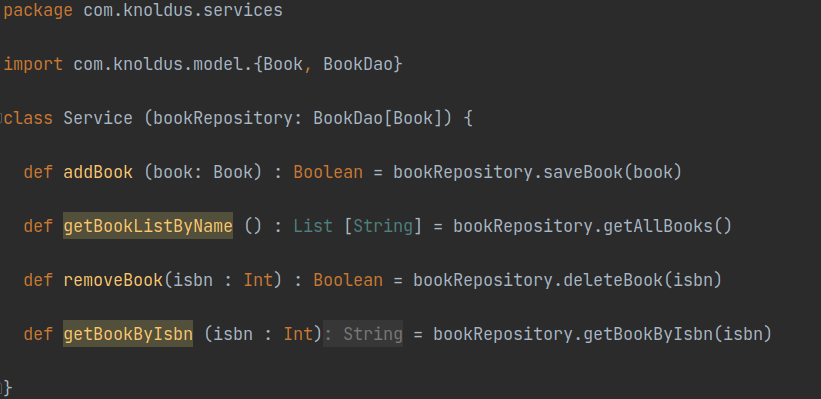Click ': String' inlay type hint
This screenshot has height=399, width=821.
tap(363, 334)
